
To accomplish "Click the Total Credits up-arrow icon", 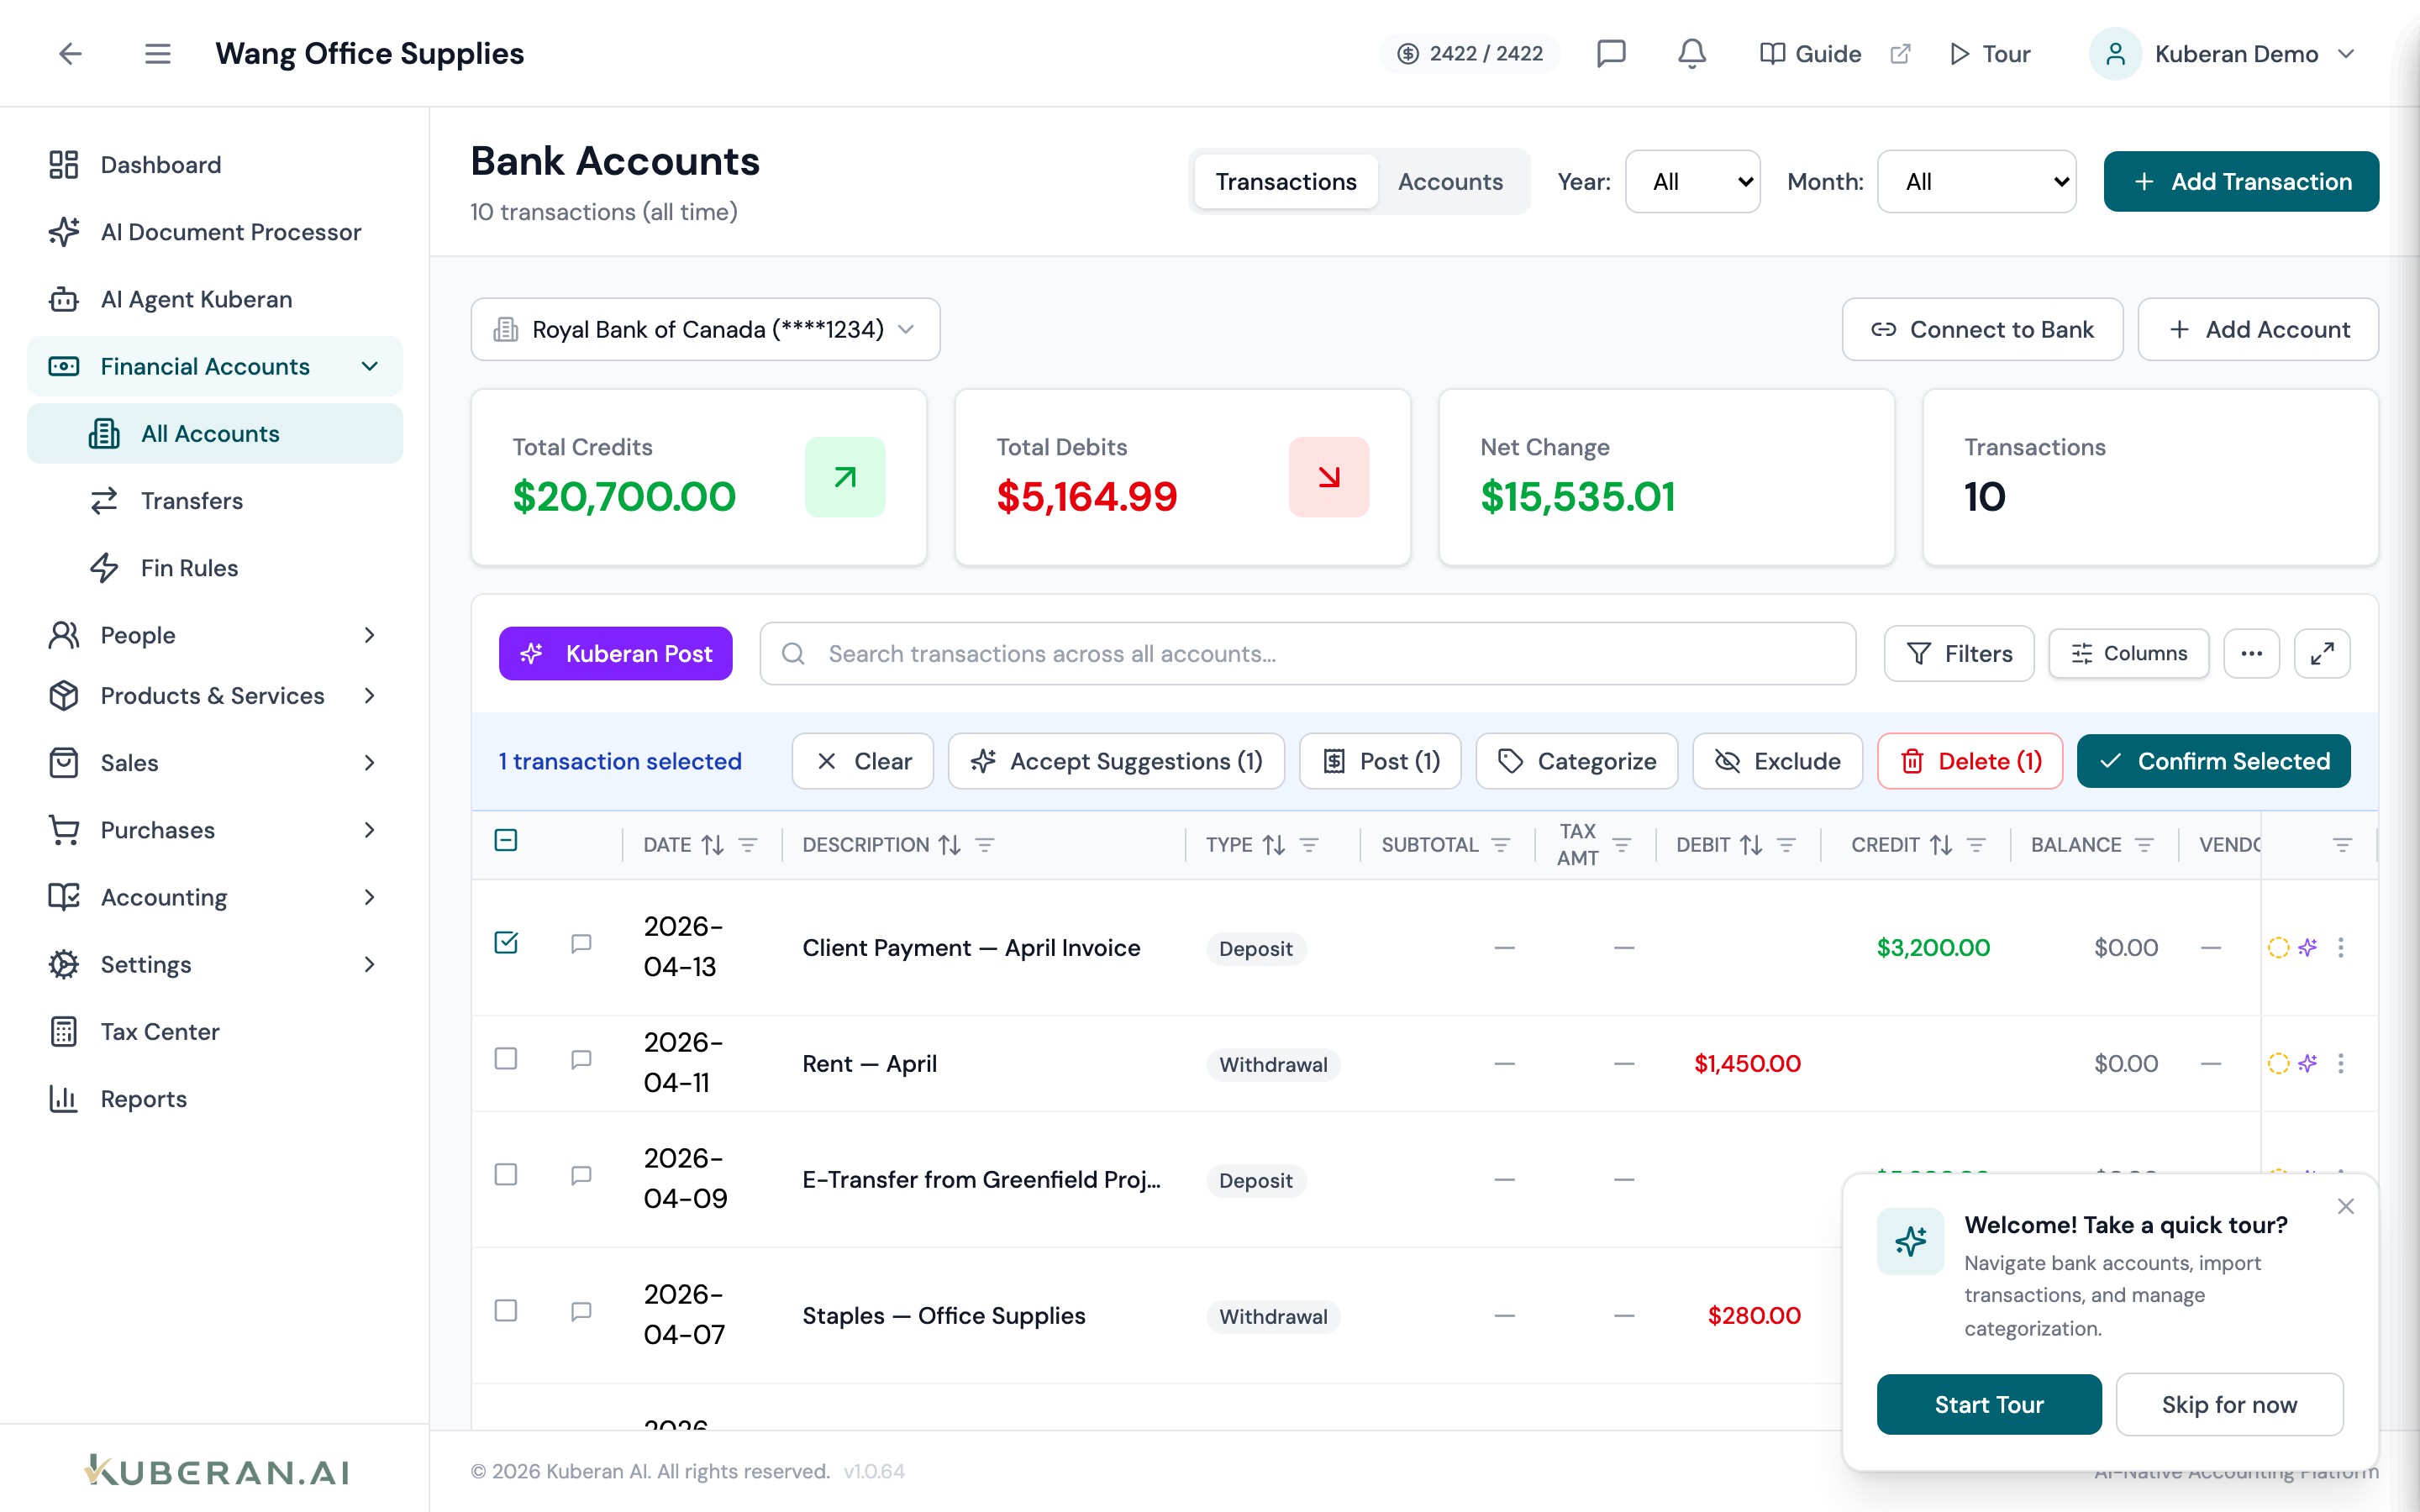I will tap(845, 477).
